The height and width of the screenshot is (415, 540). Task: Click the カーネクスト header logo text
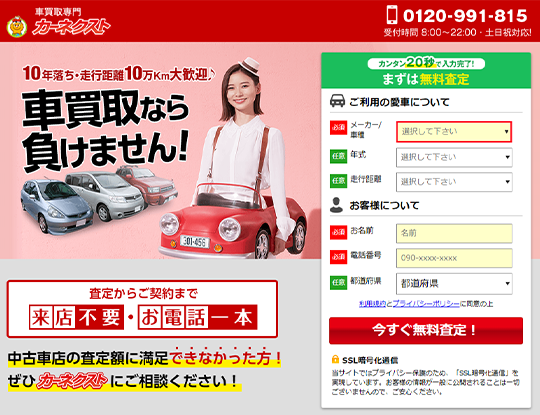(x=71, y=27)
